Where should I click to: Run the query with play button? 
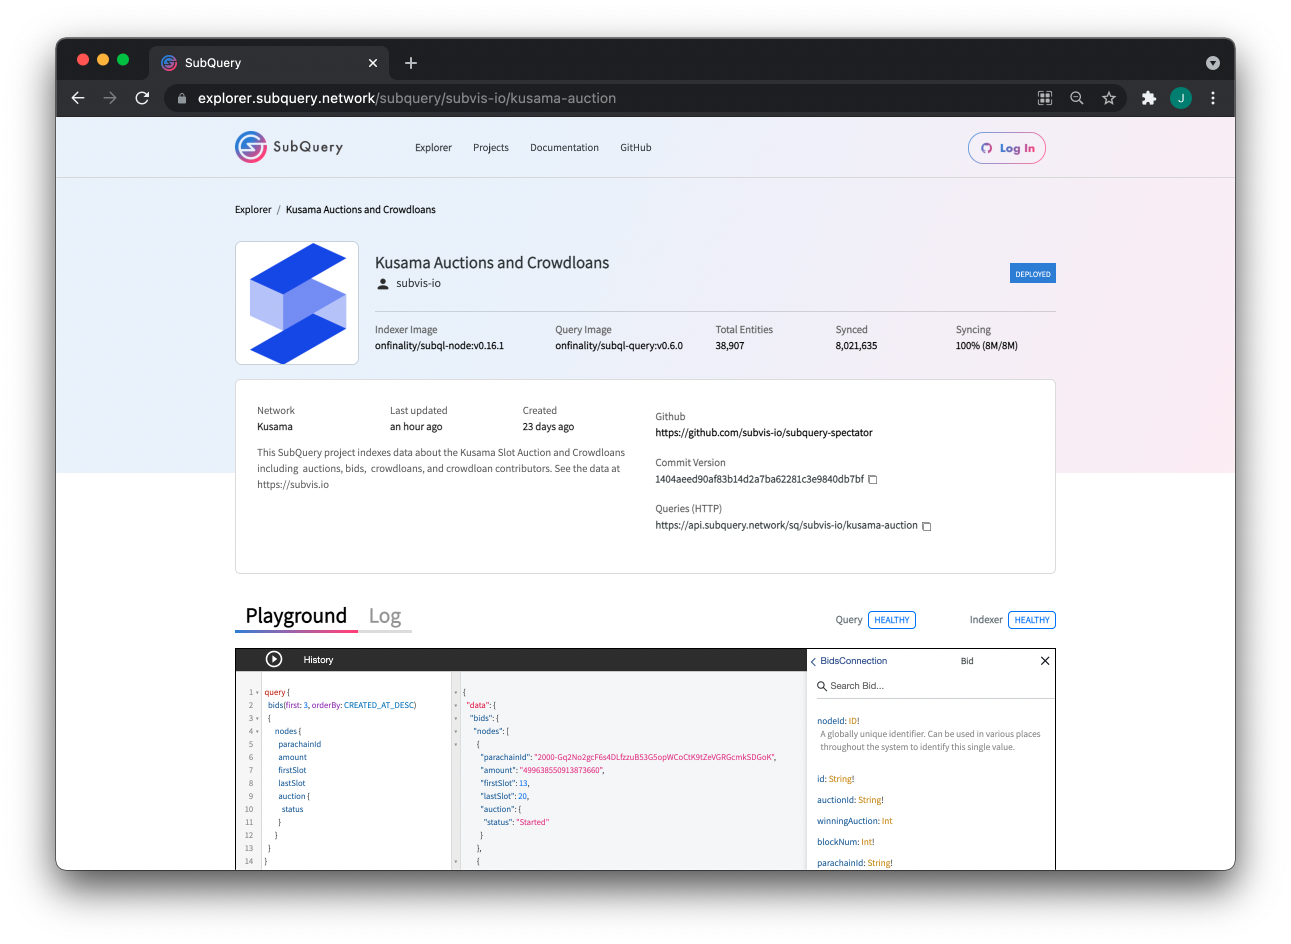coord(274,659)
